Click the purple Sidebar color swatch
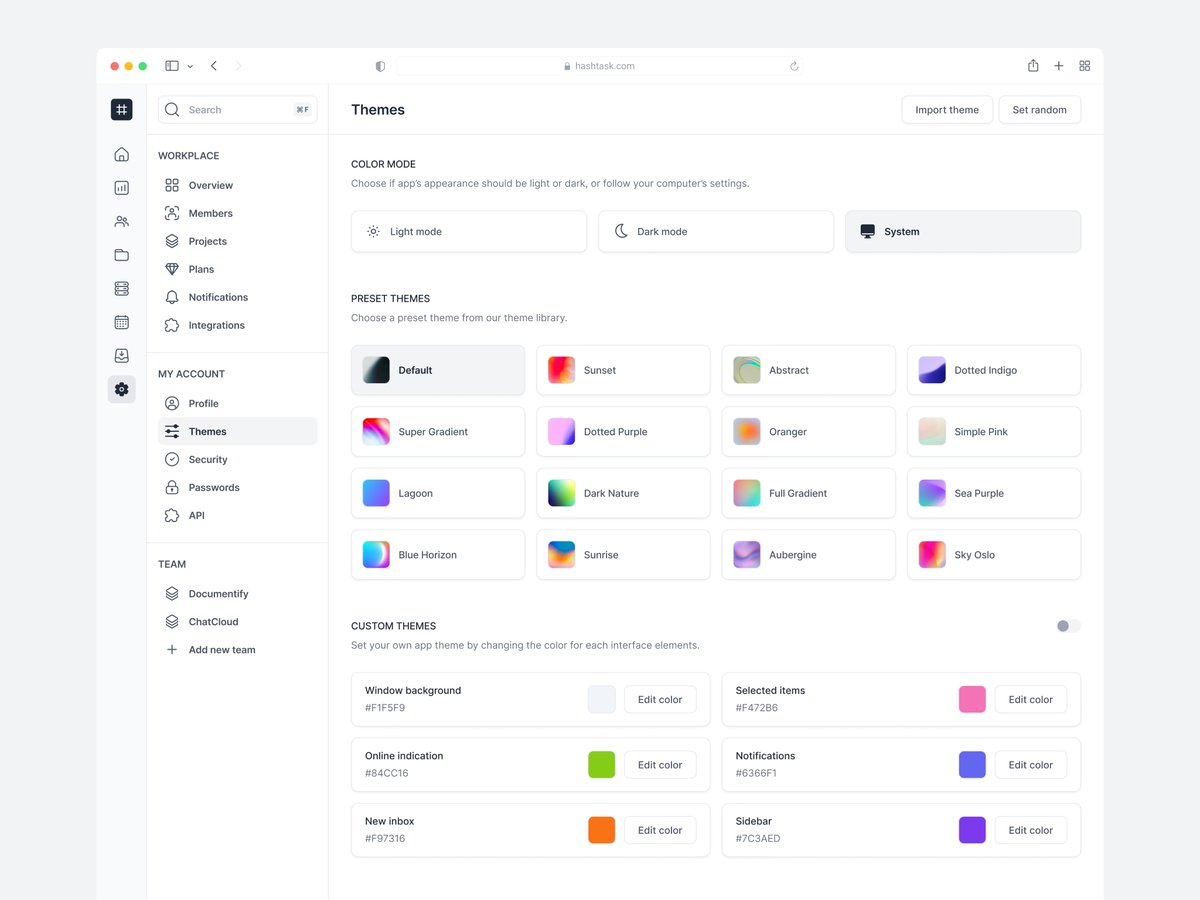The height and width of the screenshot is (900, 1200). coord(972,830)
